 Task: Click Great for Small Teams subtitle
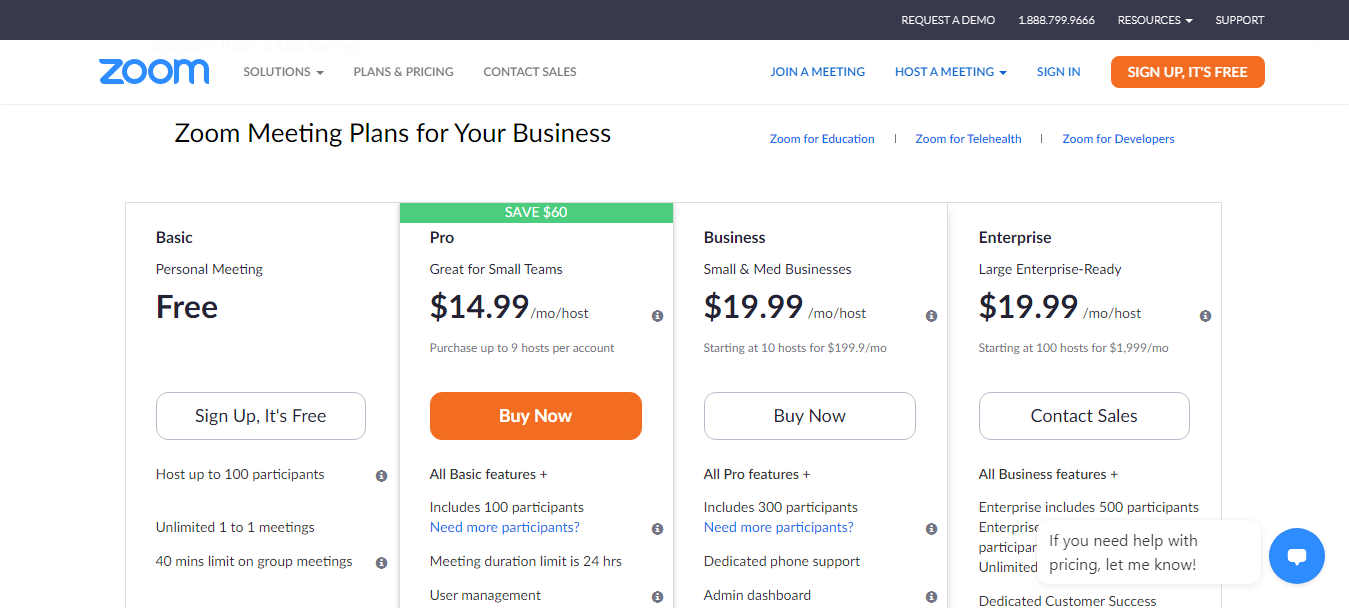[x=496, y=269]
